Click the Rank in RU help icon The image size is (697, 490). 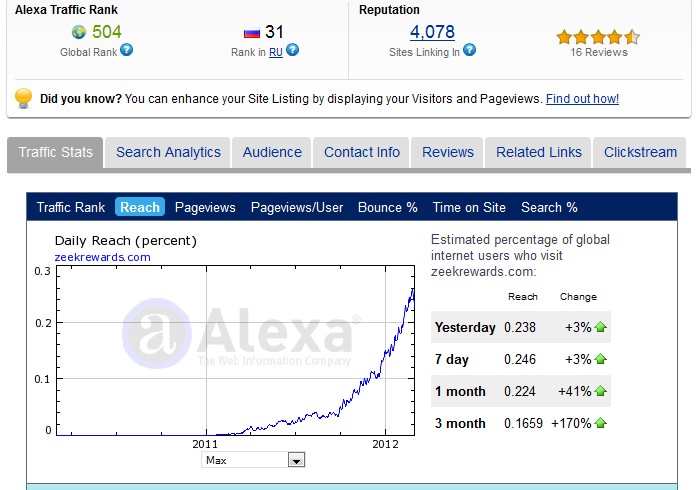[x=292, y=50]
